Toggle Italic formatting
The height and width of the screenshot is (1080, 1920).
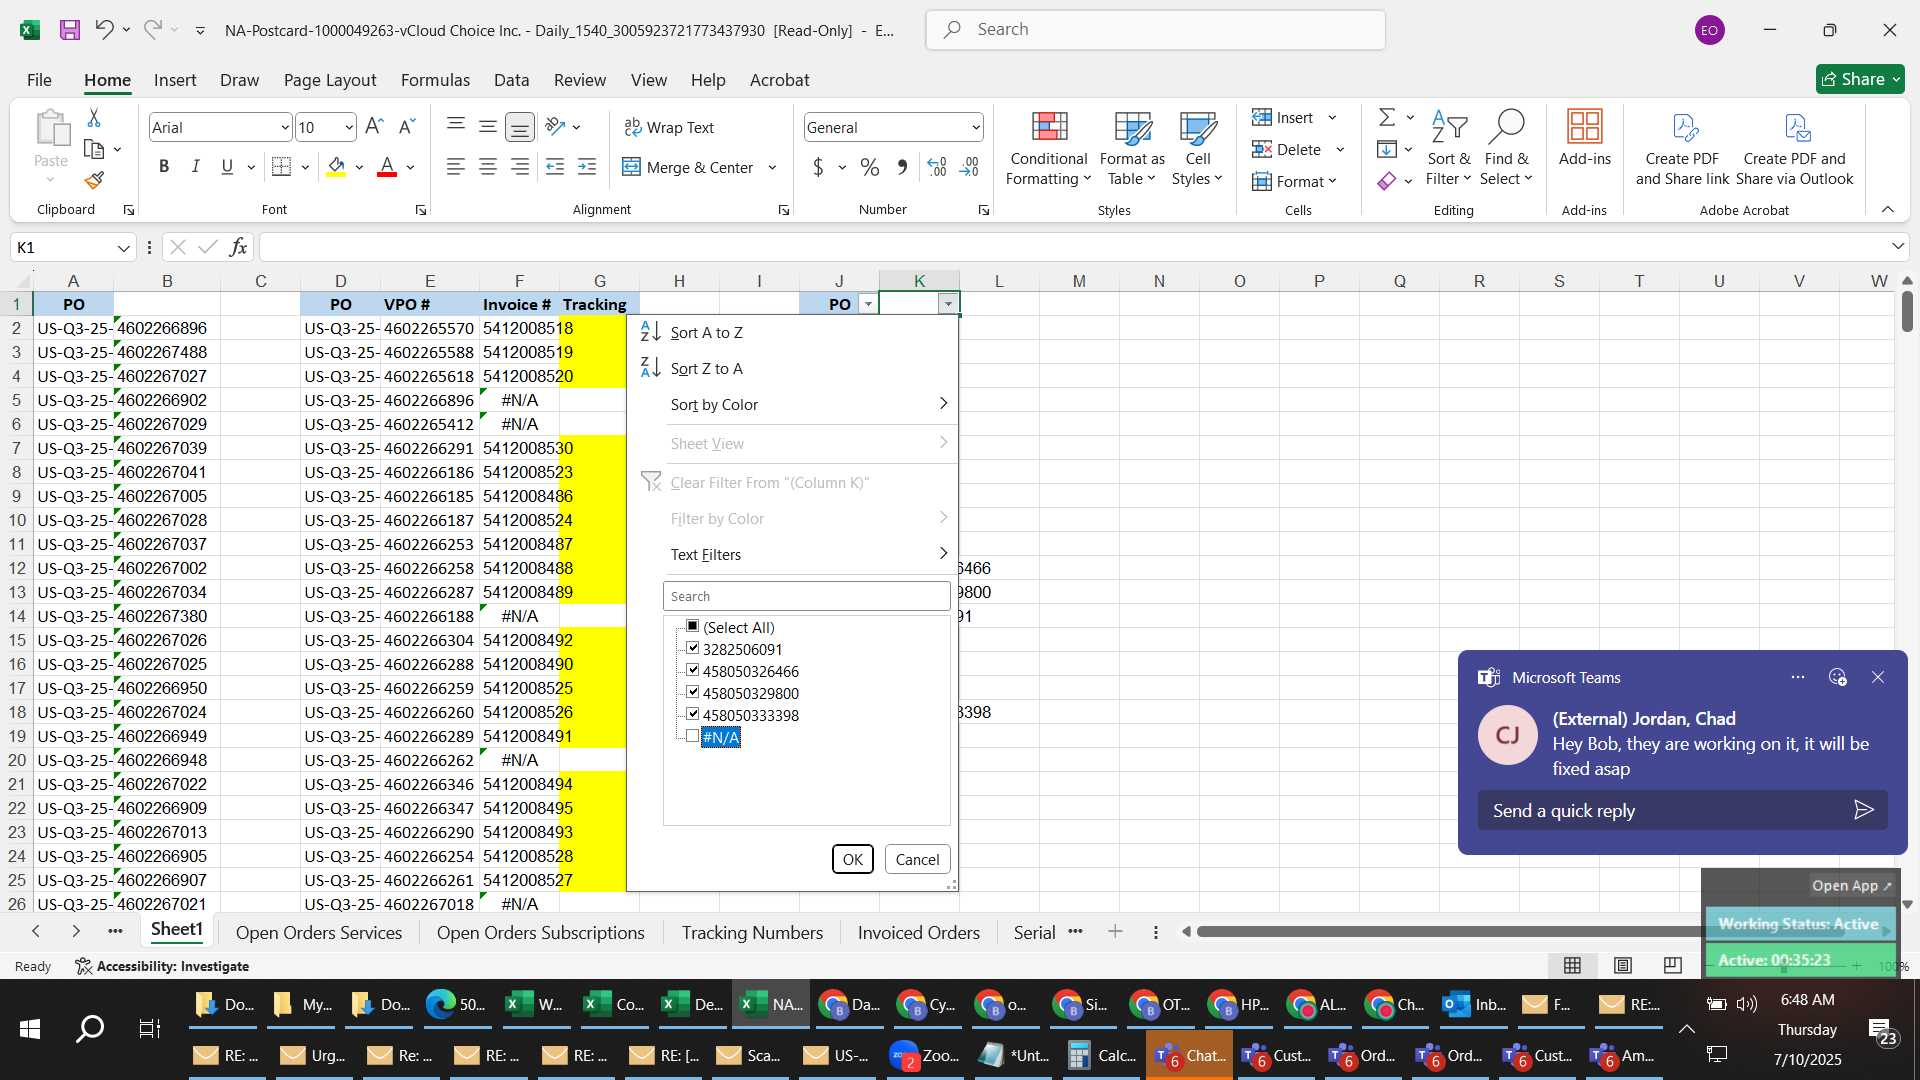(x=196, y=167)
